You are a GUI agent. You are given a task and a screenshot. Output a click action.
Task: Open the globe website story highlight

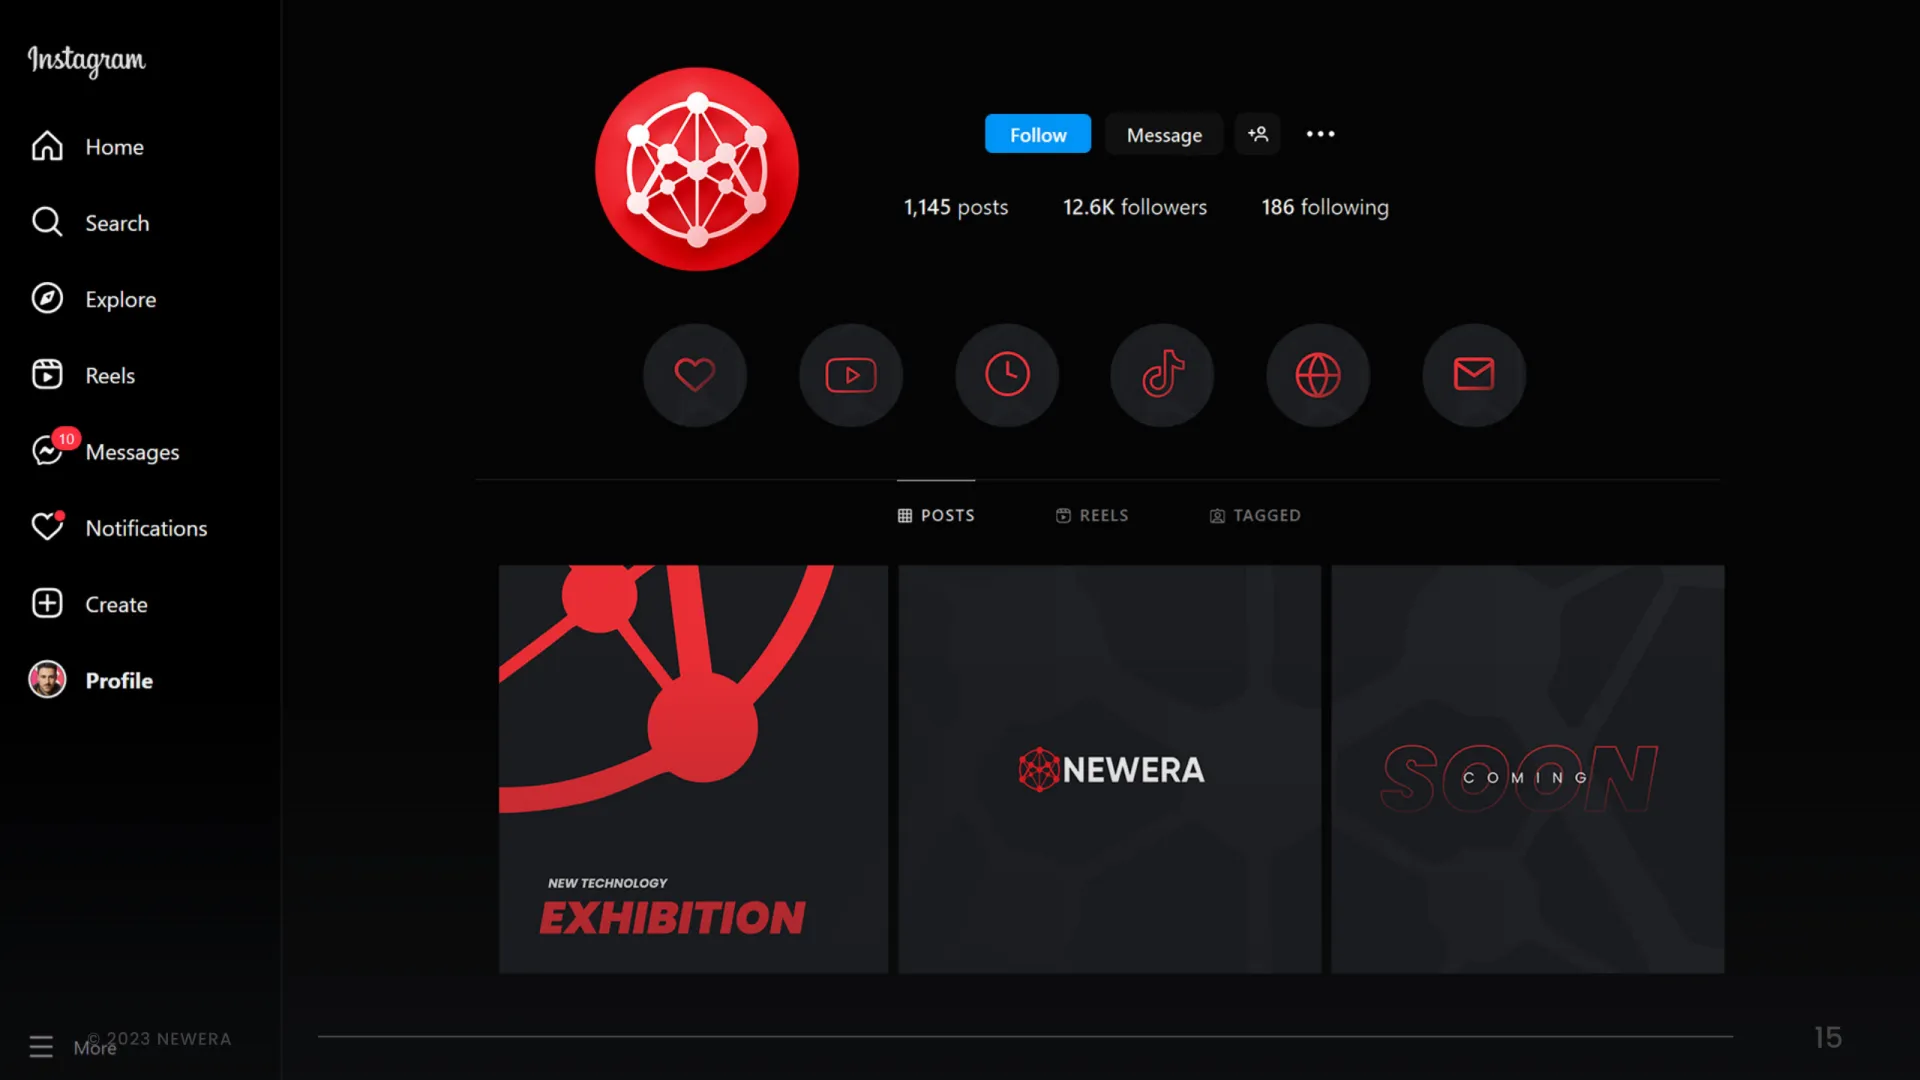(1318, 375)
